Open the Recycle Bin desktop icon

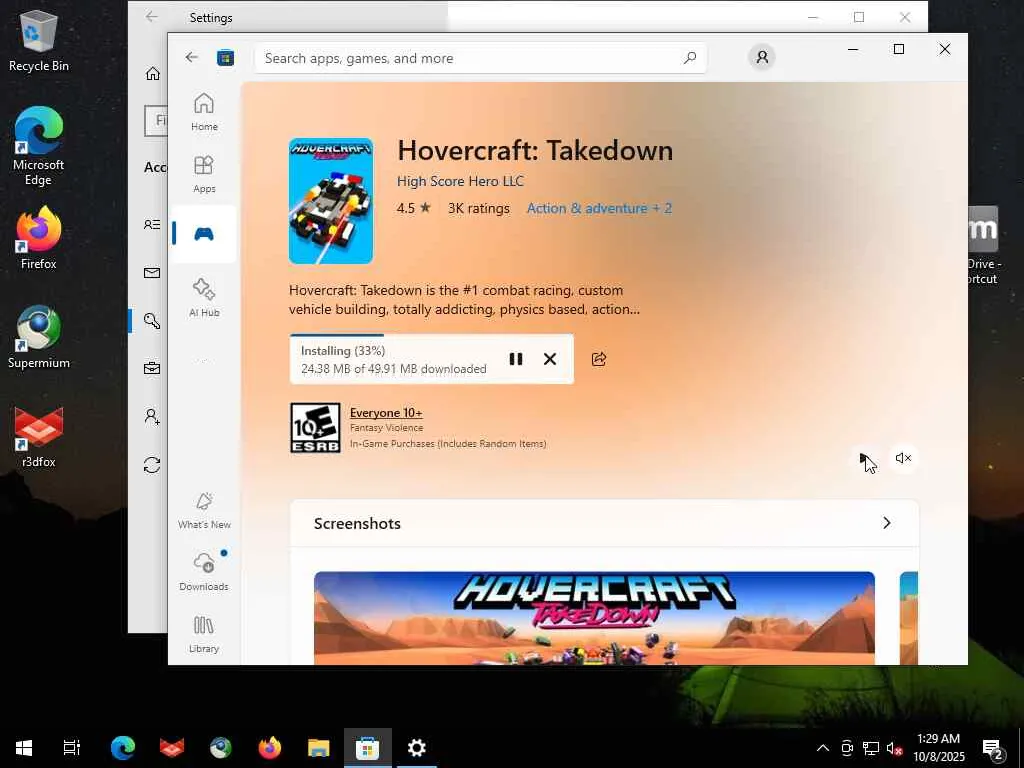(39, 40)
